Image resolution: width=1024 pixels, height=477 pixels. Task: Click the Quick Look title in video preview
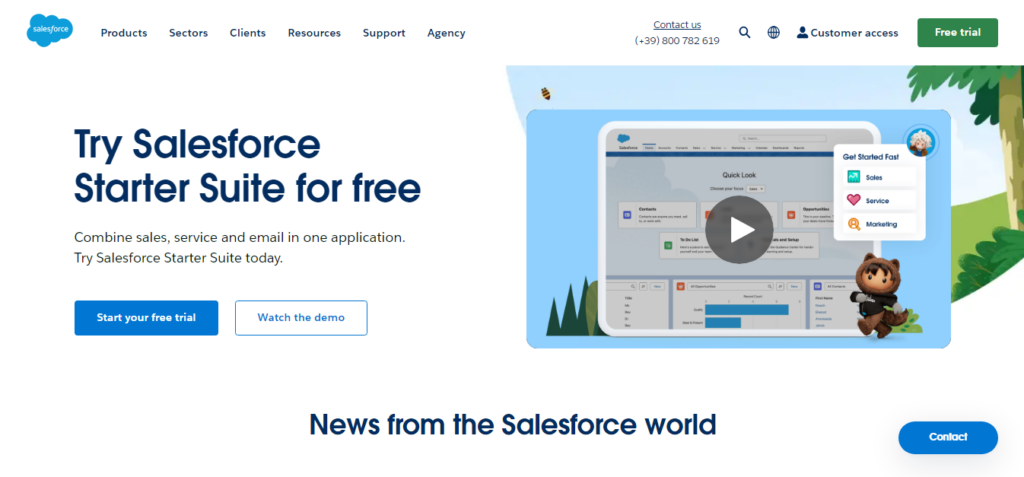tap(739, 175)
